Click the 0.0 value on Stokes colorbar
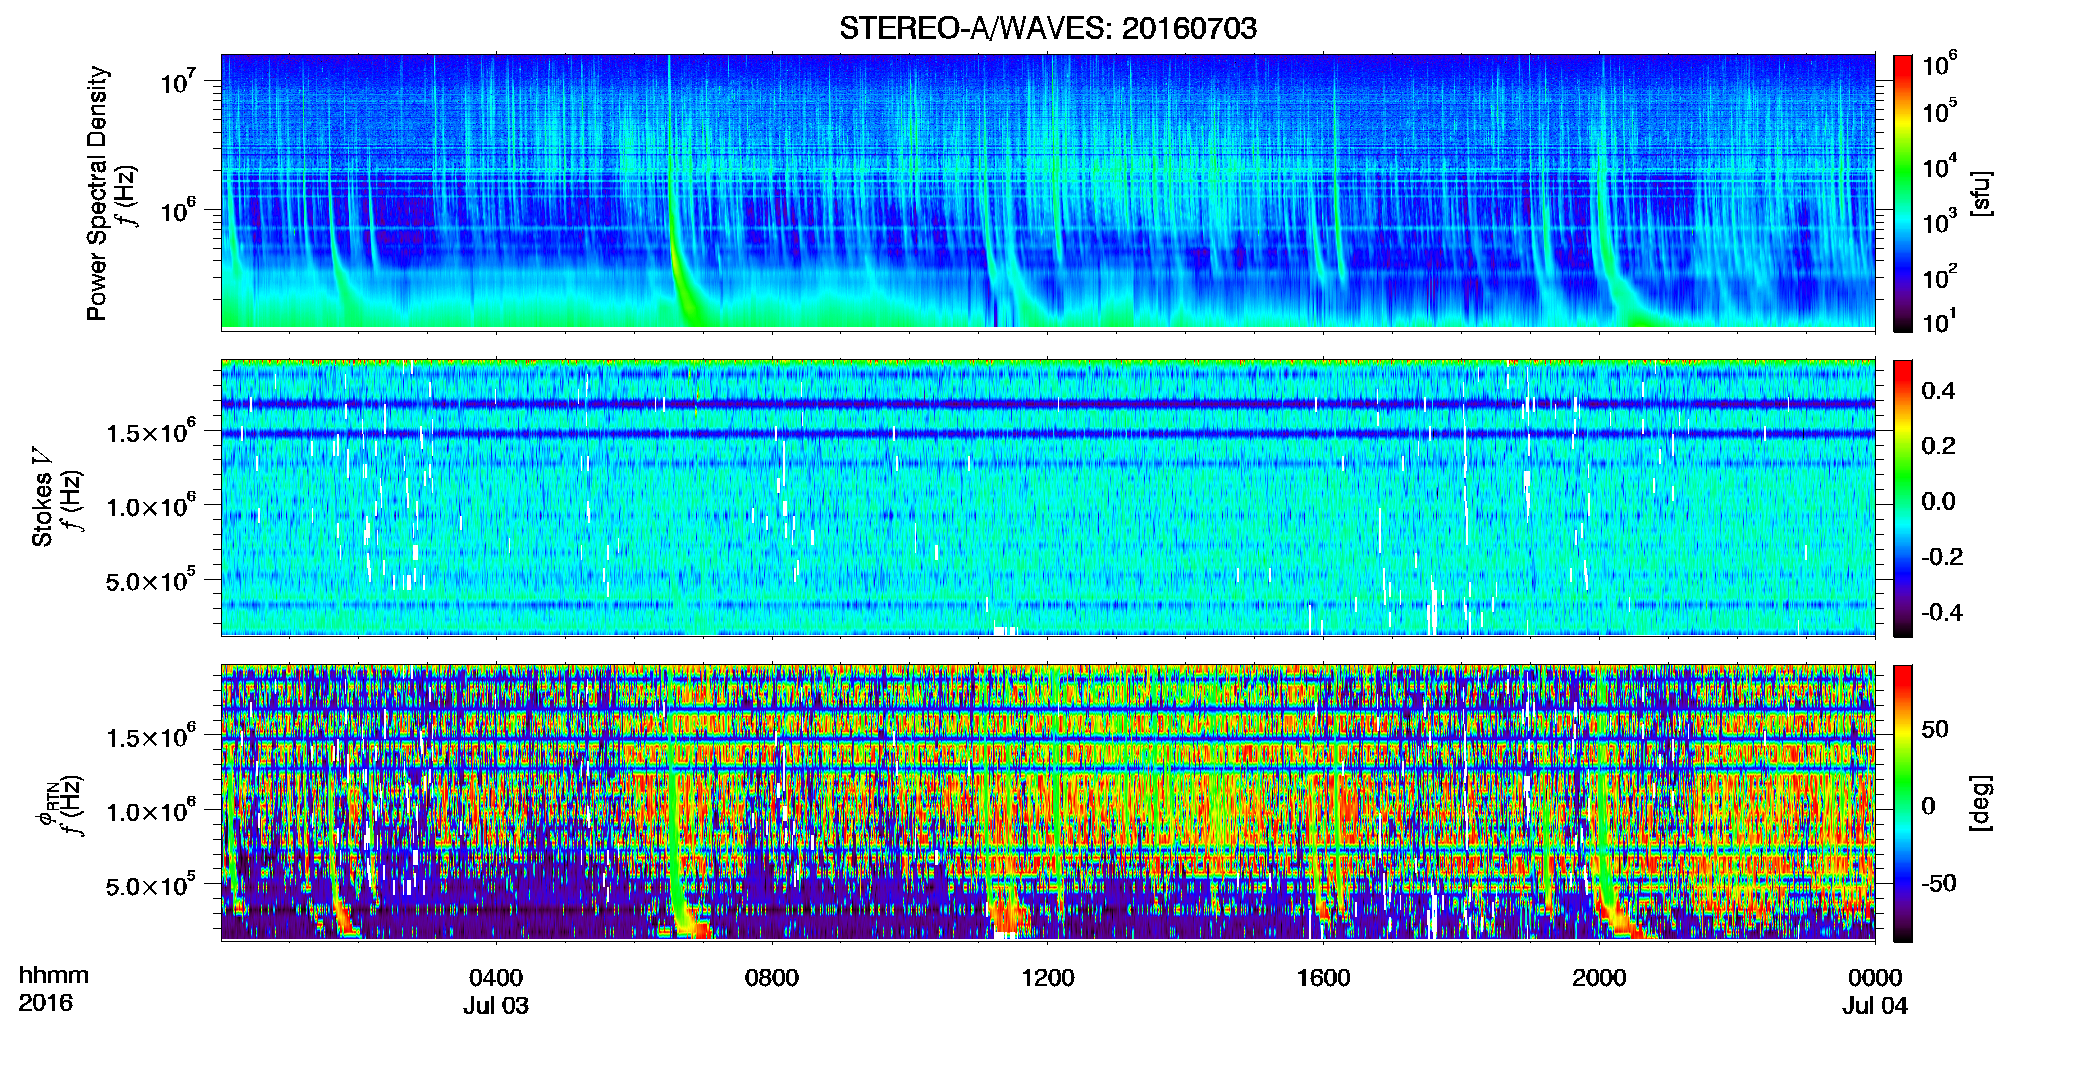The width and height of the screenshot is (2096, 1080). point(1938,501)
